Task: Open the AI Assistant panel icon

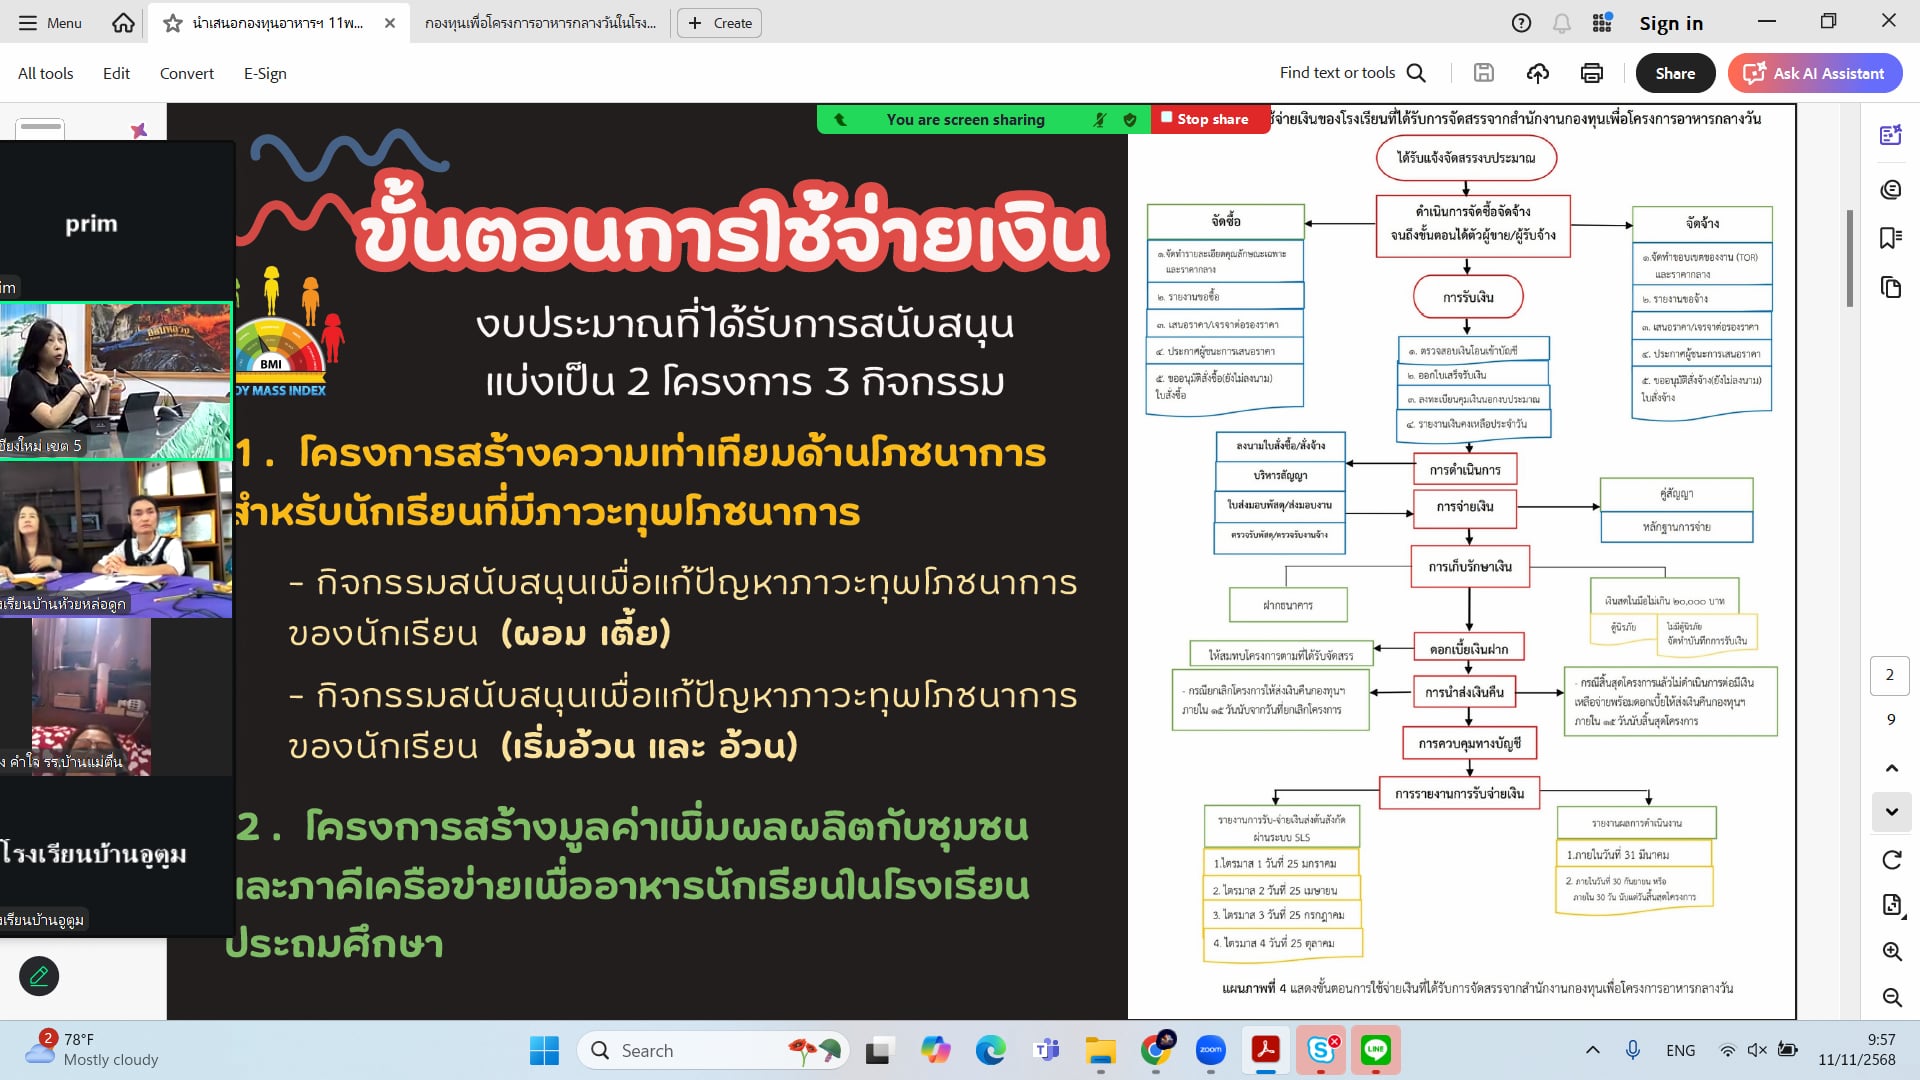Action: tap(1890, 135)
